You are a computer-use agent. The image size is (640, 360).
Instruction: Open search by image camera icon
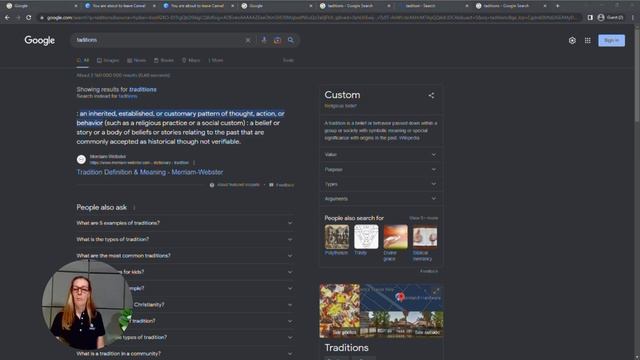(277, 40)
